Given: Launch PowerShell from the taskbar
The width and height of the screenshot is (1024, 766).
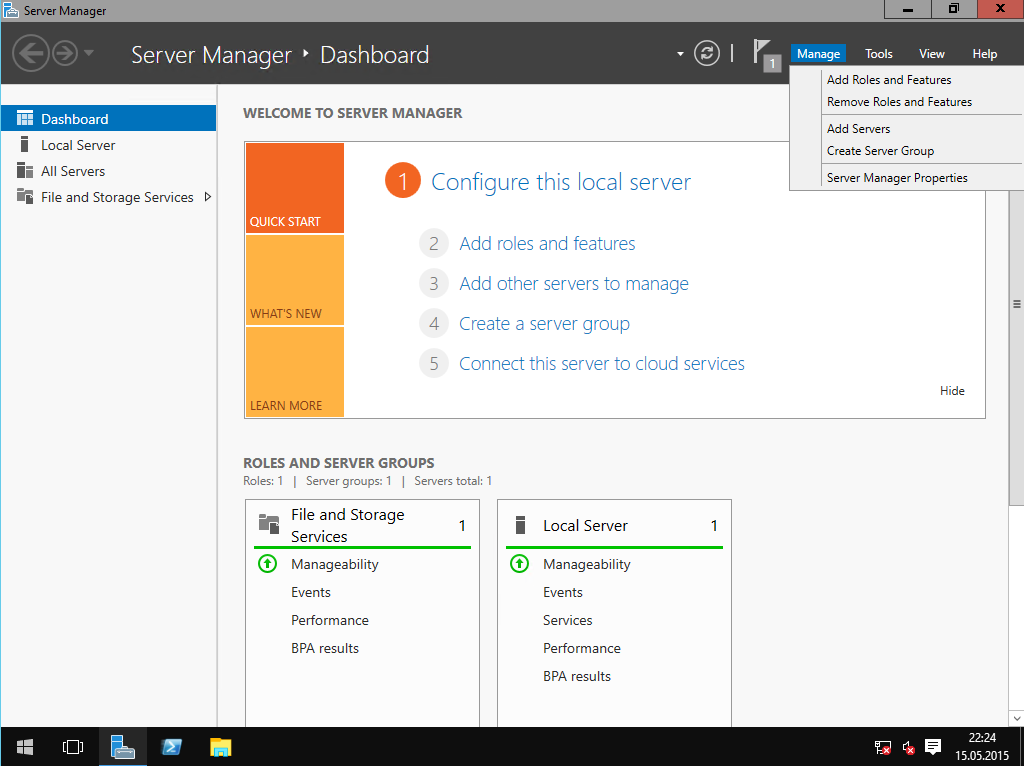Looking at the screenshot, I should point(172,746).
